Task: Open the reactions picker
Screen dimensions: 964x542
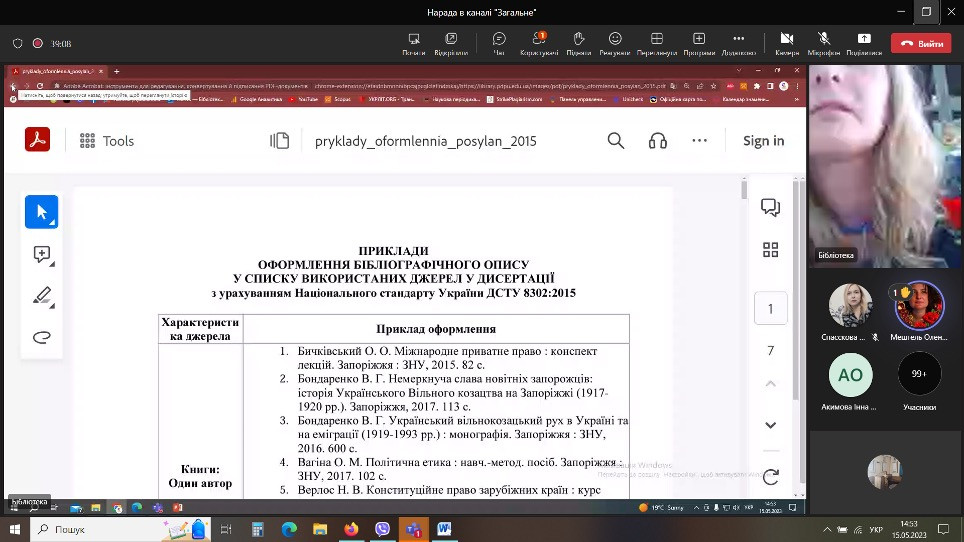Action: coord(615,42)
